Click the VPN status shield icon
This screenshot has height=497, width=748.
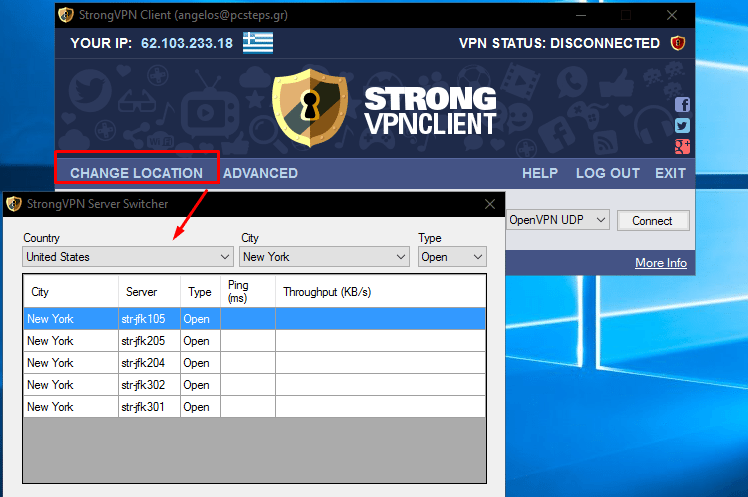678,43
